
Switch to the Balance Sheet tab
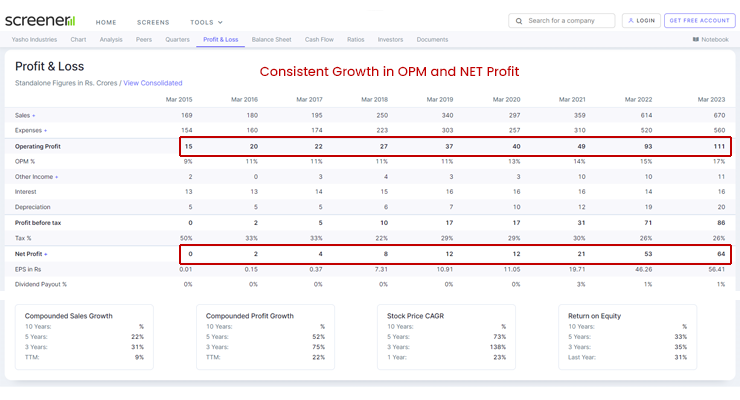tap(271, 39)
